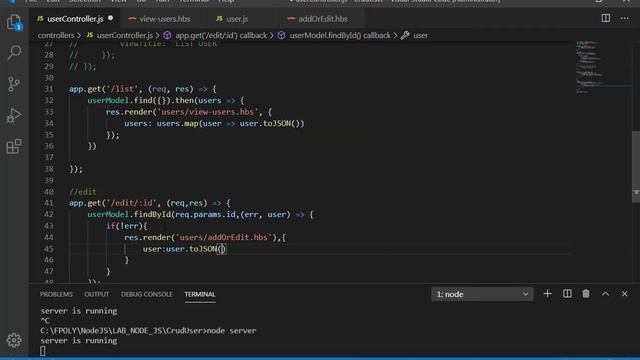The height and width of the screenshot is (360, 640).
Task: Open the PROBLEMS panel tab
Action: click(x=56, y=294)
